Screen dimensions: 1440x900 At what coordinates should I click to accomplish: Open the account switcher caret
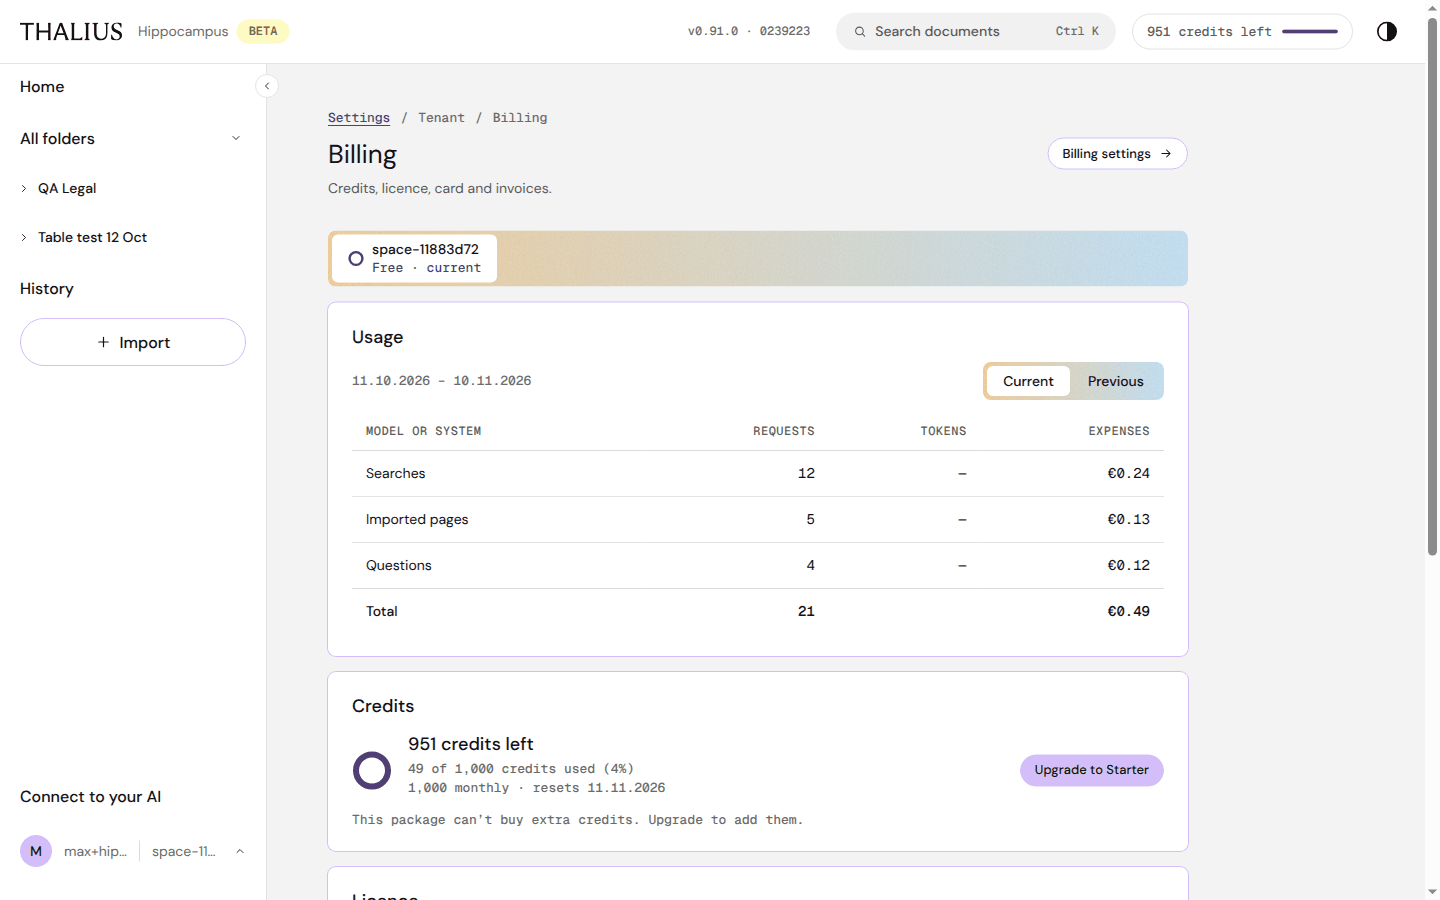pyautogui.click(x=240, y=851)
